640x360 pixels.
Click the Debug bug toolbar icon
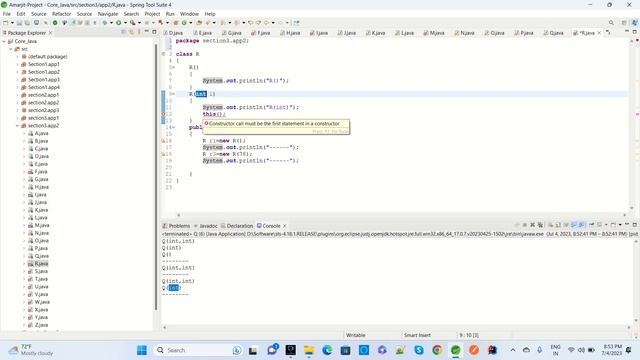coord(105,23)
